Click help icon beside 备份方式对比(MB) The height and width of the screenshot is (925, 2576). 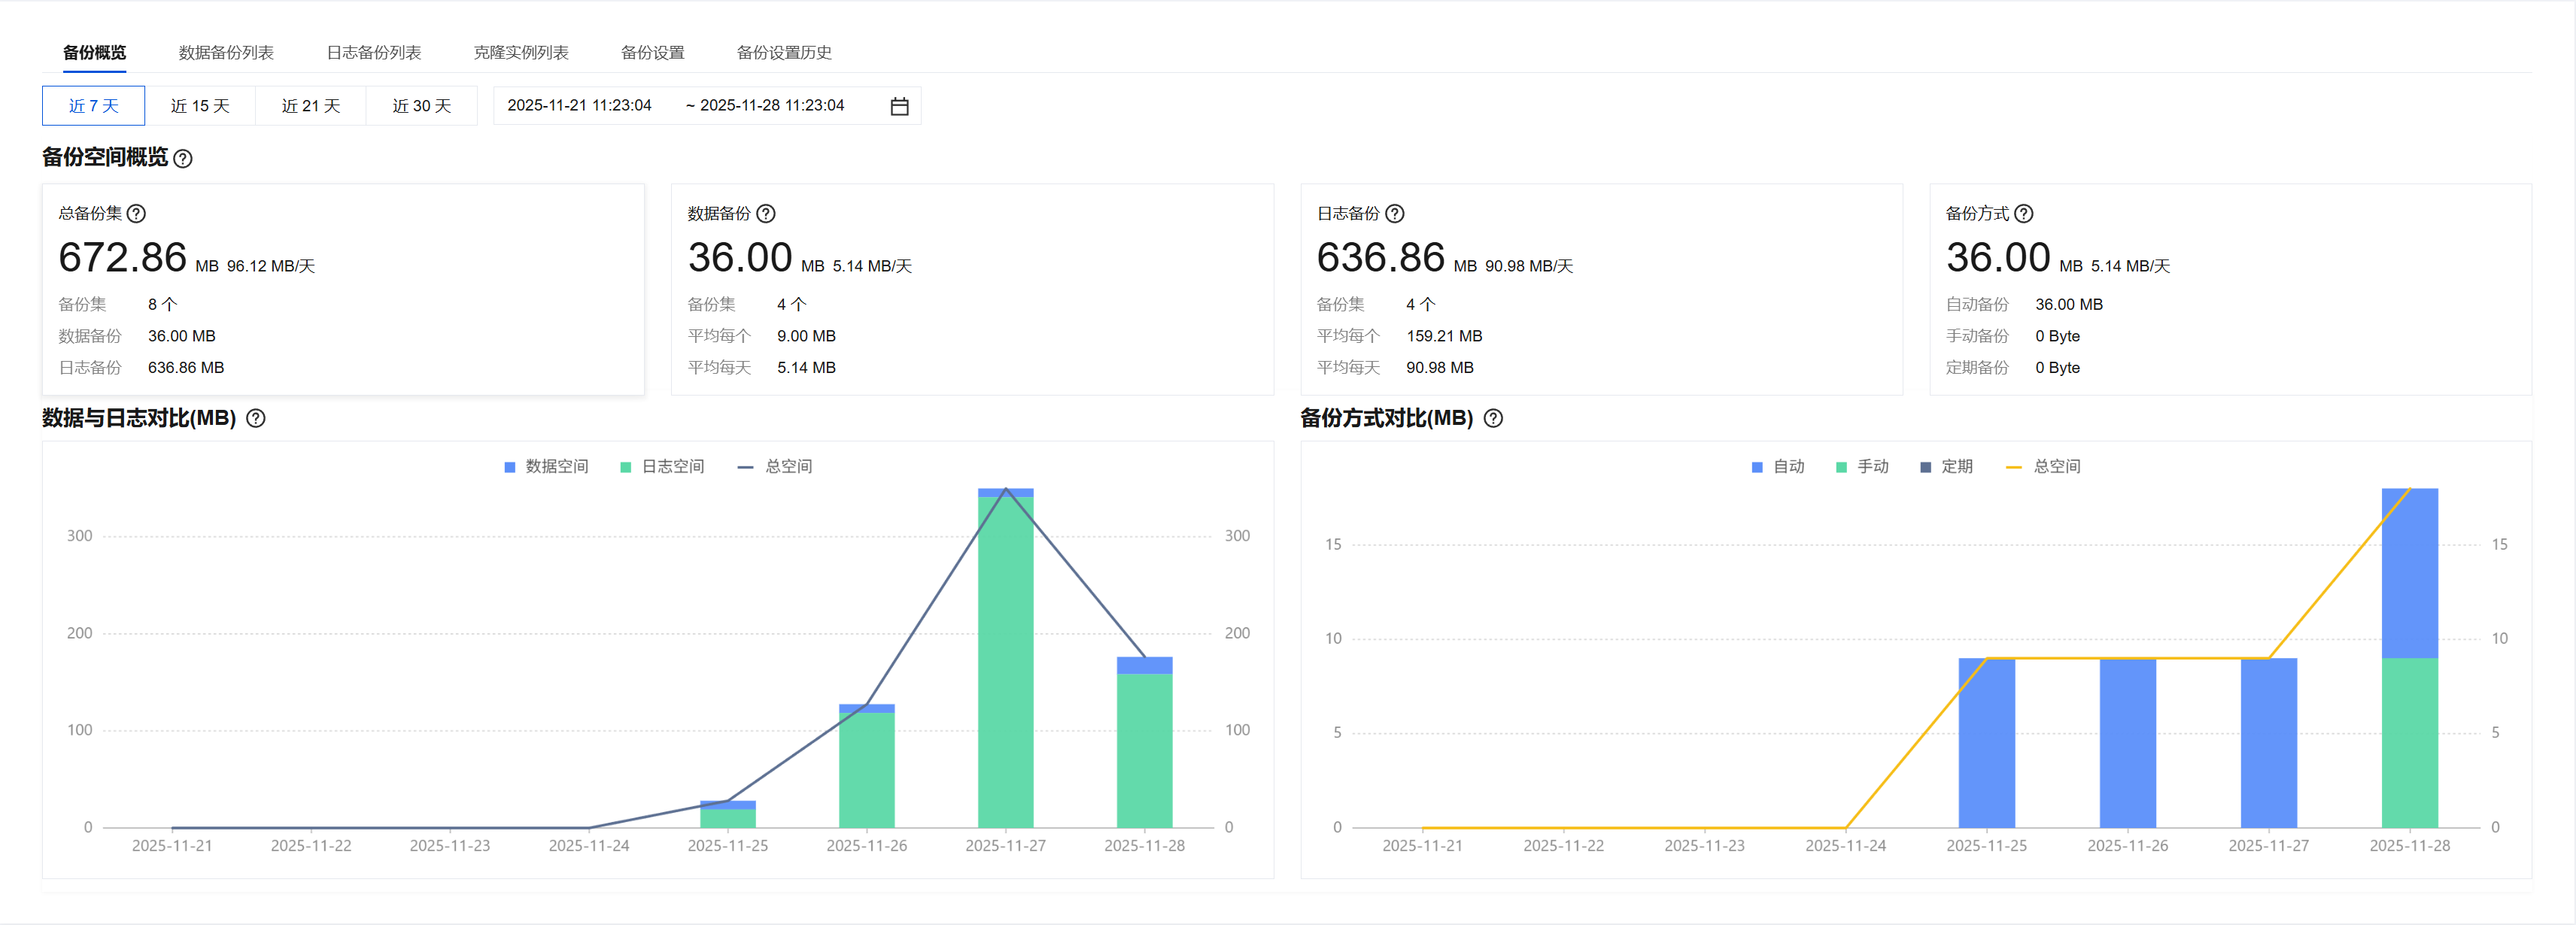[1493, 418]
